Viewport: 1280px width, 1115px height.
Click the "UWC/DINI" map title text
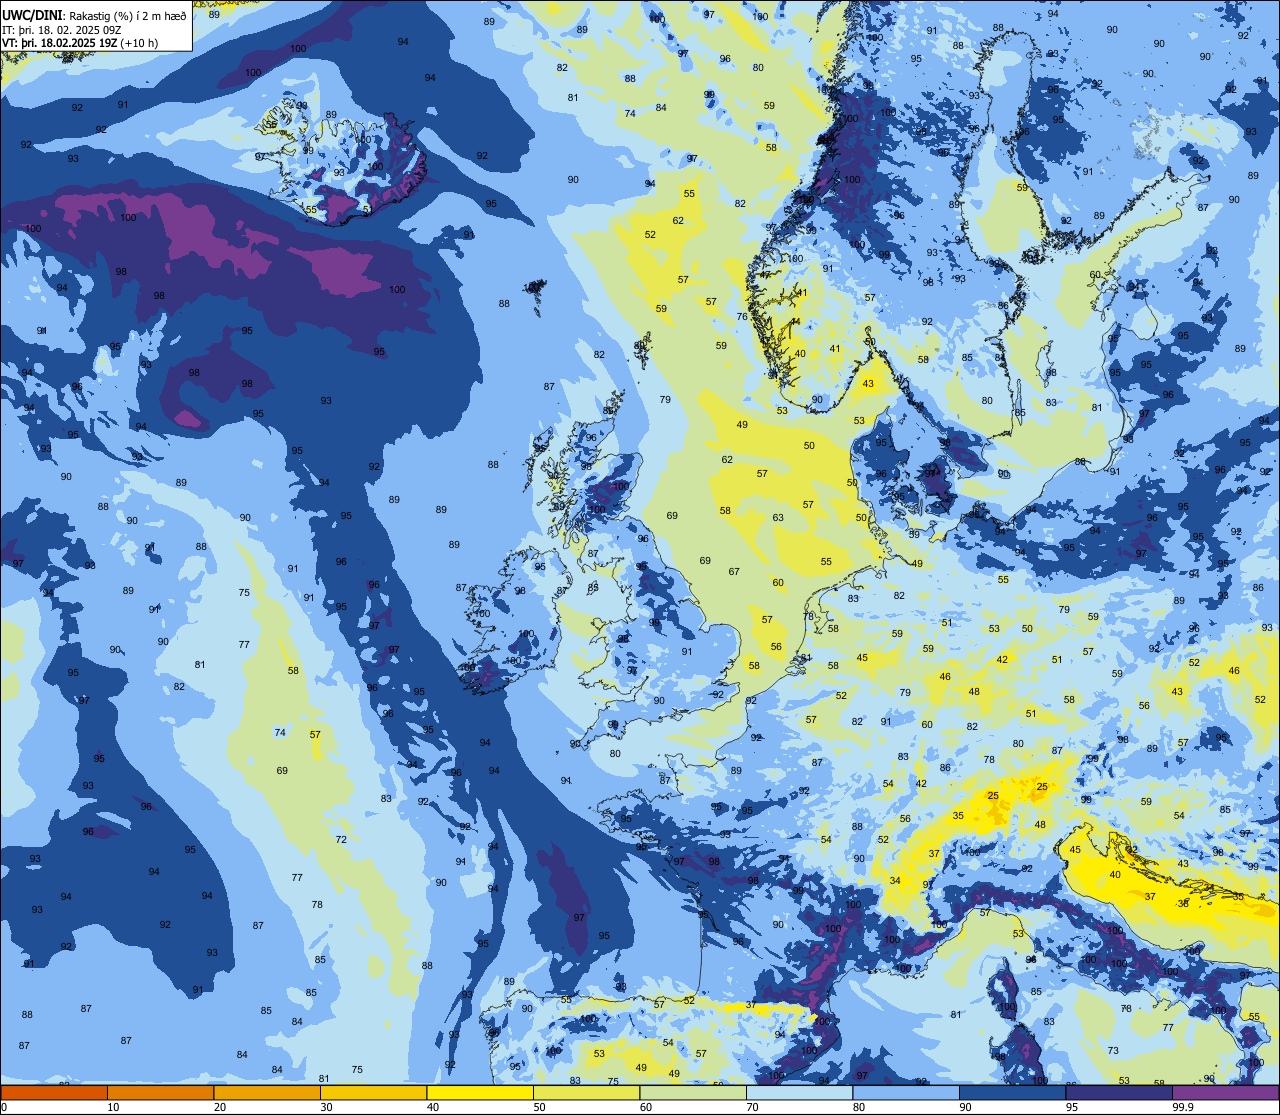click(x=32, y=16)
